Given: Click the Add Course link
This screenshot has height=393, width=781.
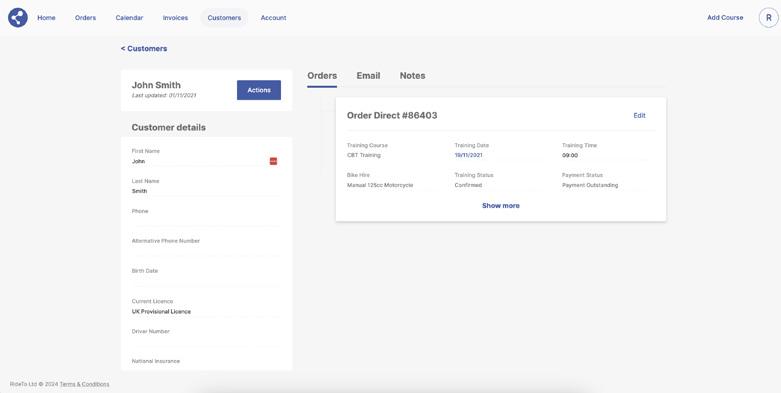Looking at the screenshot, I should pos(725,17).
